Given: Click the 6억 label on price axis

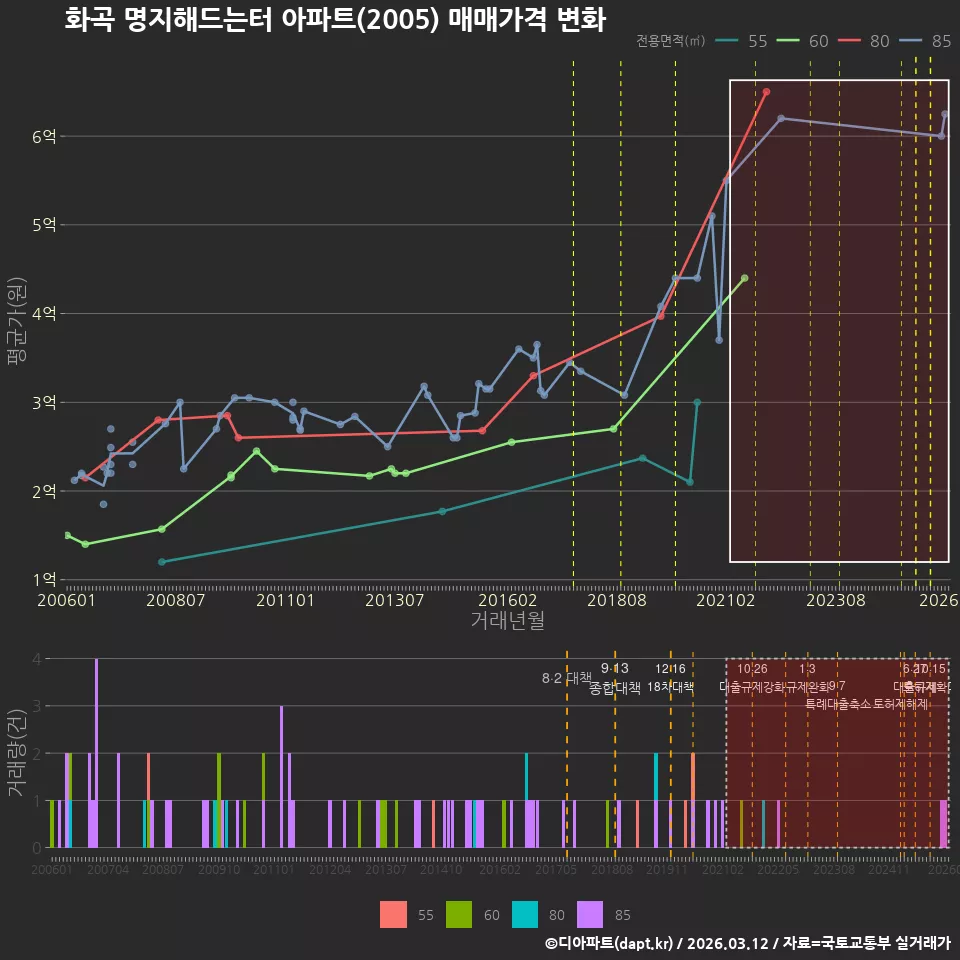Looking at the screenshot, I should point(44,137).
